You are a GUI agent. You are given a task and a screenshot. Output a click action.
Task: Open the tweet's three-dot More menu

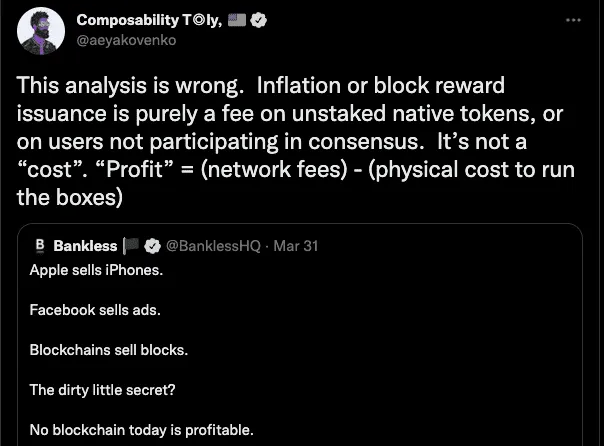click(573, 20)
